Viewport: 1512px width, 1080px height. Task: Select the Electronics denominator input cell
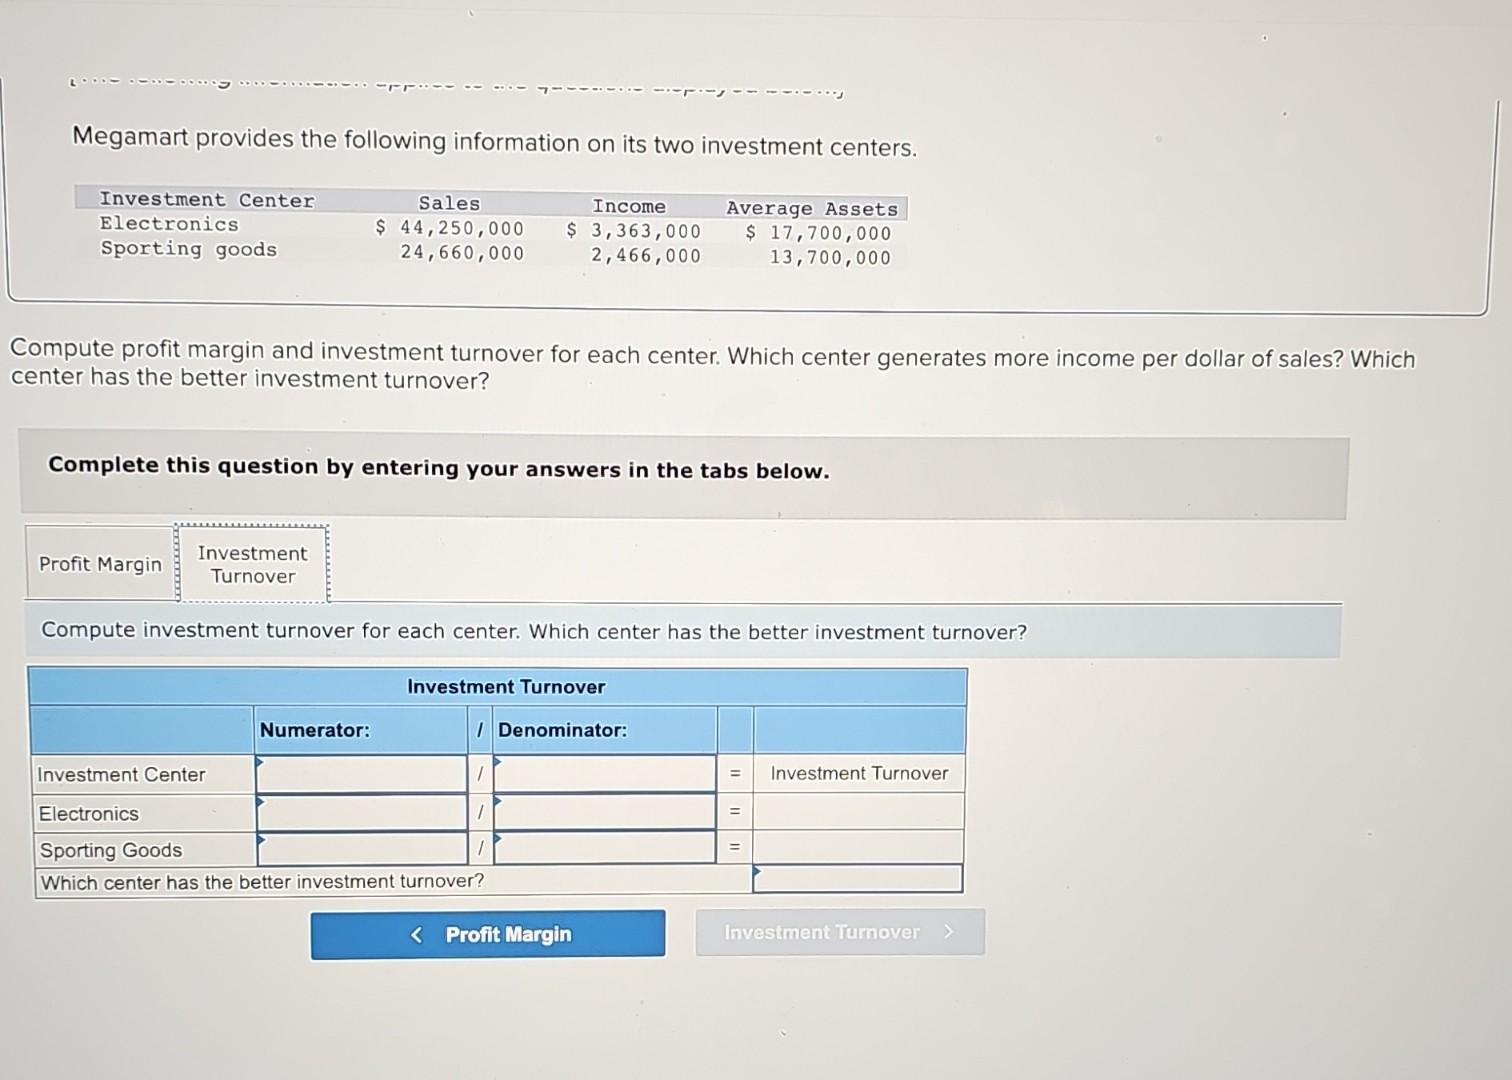point(604,812)
